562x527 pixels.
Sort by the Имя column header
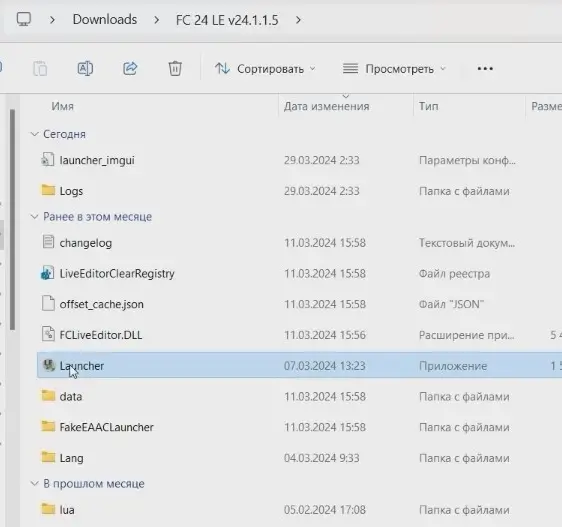click(x=63, y=106)
